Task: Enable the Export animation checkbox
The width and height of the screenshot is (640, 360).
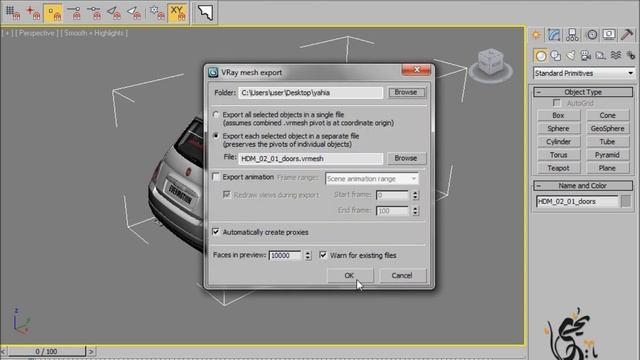Action: pos(216,177)
